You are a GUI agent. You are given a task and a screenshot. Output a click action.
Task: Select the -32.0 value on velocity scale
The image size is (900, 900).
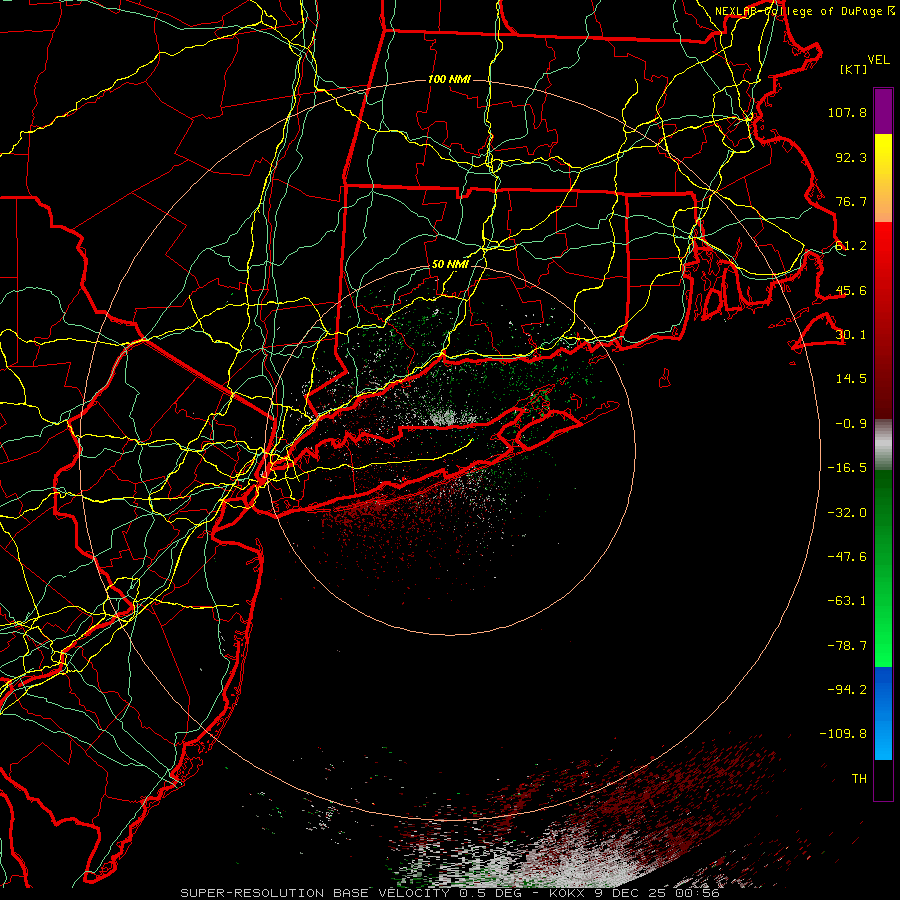847,512
